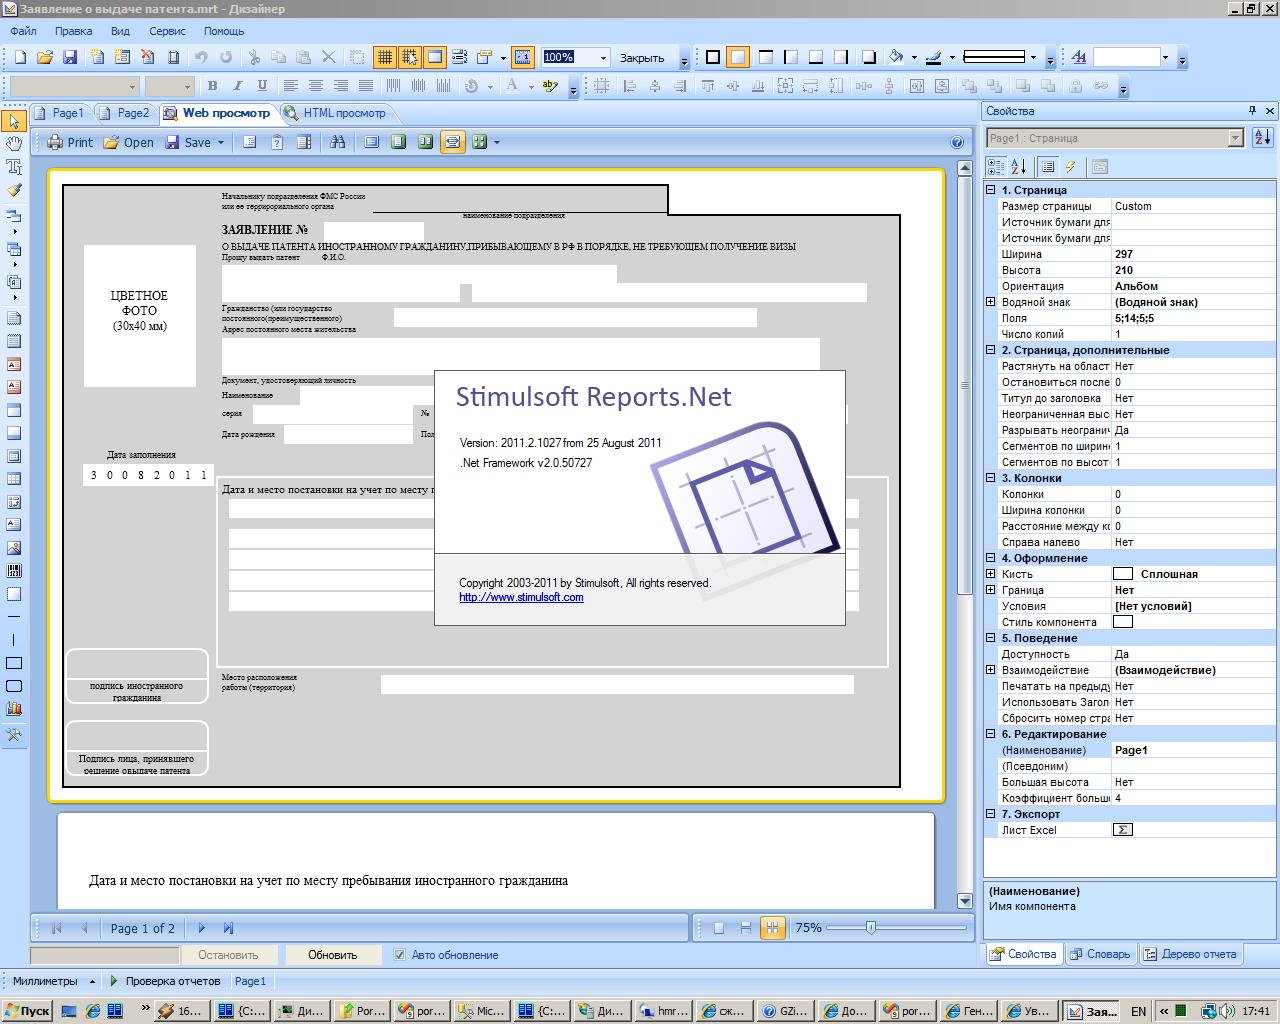Open the Сервис menu
The width and height of the screenshot is (1280, 1024).
point(167,31)
